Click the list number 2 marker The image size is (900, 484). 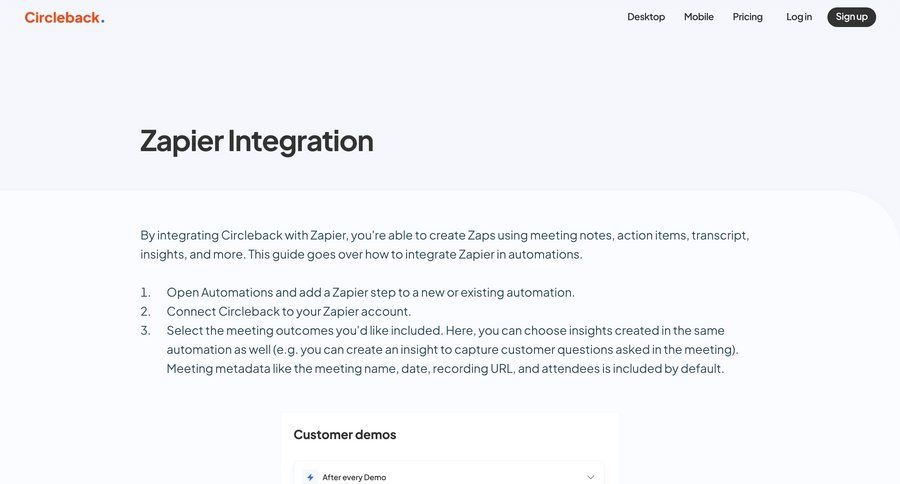pyautogui.click(x=145, y=311)
